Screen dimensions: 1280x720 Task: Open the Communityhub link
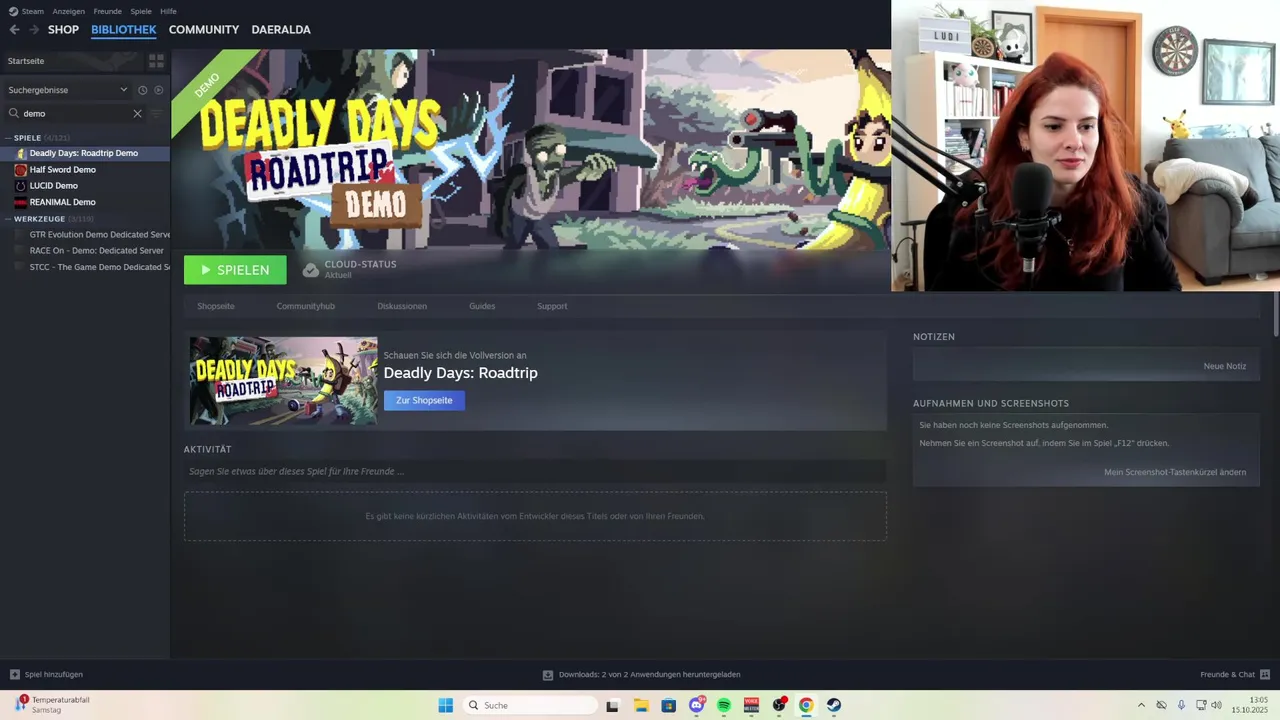click(306, 306)
